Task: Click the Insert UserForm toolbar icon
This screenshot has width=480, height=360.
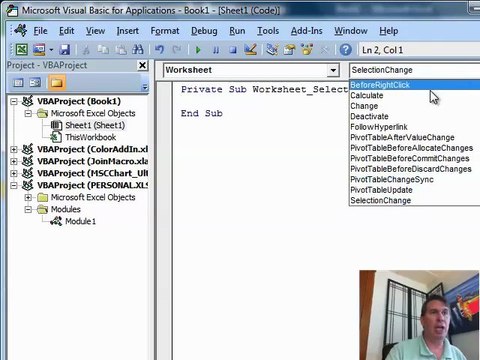Action: click(x=39, y=50)
